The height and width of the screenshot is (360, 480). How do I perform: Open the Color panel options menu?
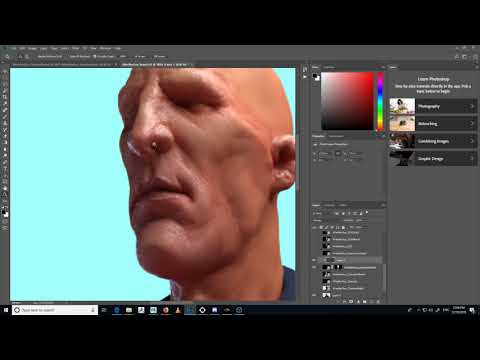tap(383, 67)
